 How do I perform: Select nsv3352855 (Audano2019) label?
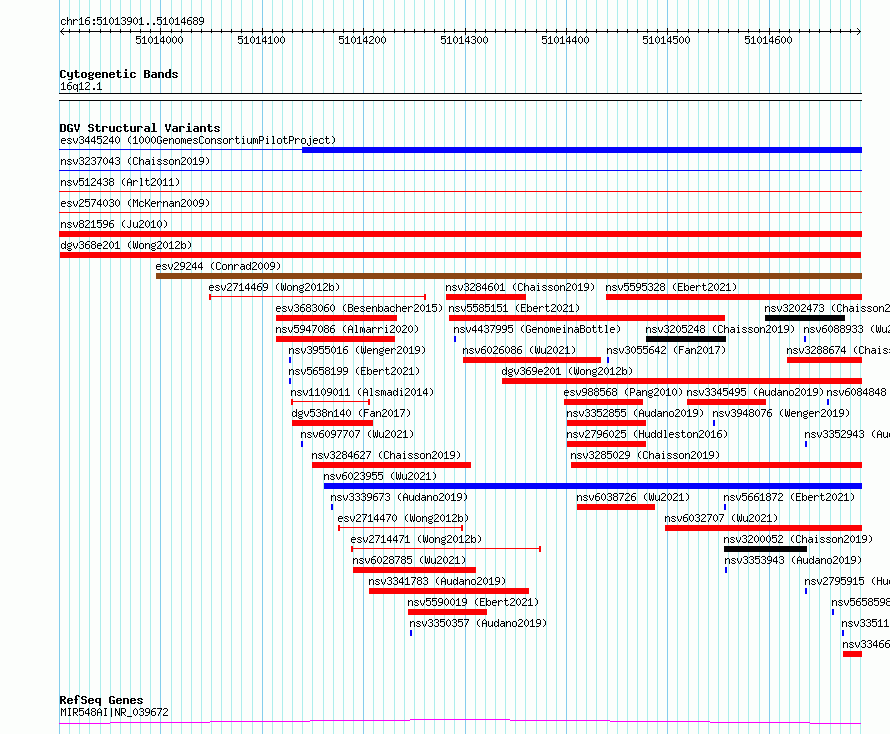pyautogui.click(x=635, y=413)
